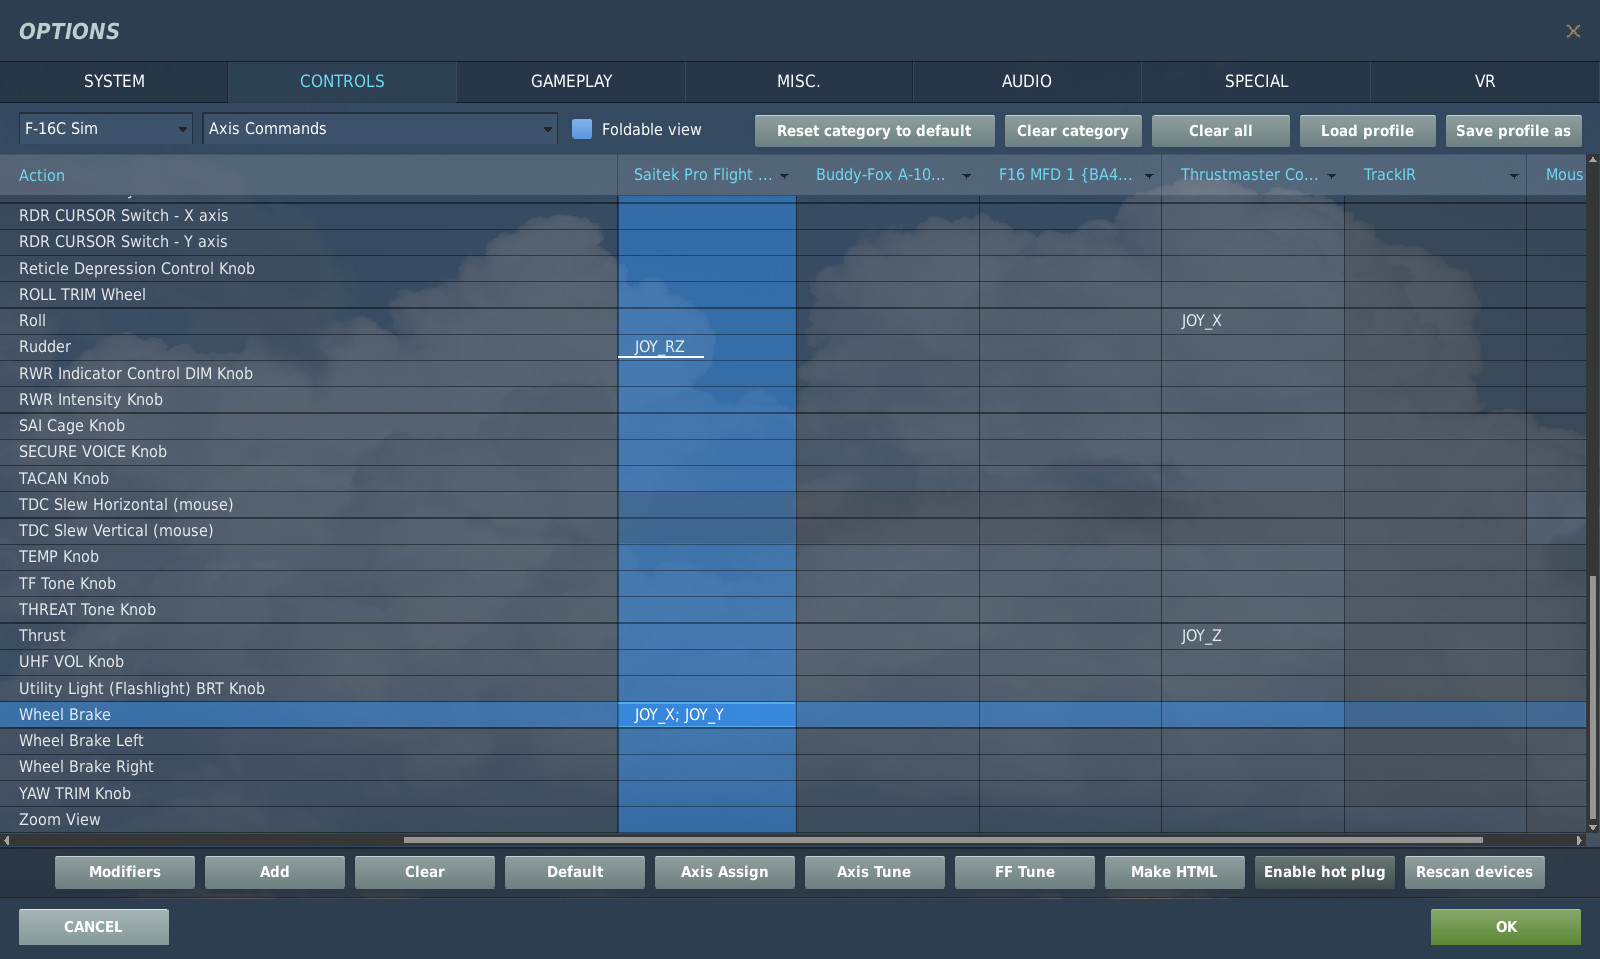Click Reset category to default button
1600x959 pixels.
pyautogui.click(x=874, y=131)
